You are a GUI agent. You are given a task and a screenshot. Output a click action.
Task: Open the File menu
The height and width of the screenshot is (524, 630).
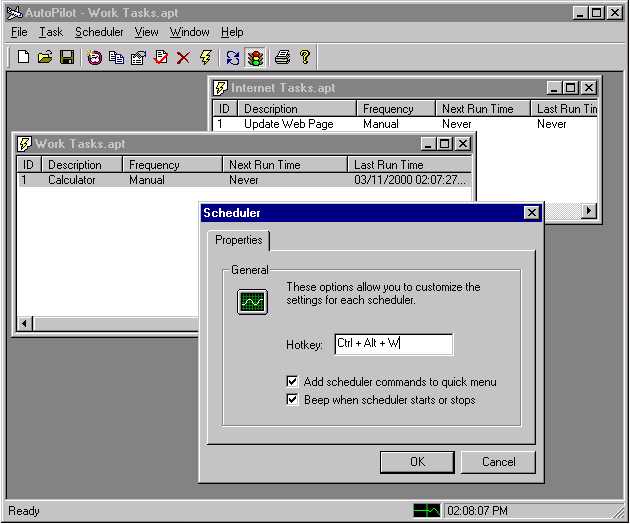click(19, 32)
